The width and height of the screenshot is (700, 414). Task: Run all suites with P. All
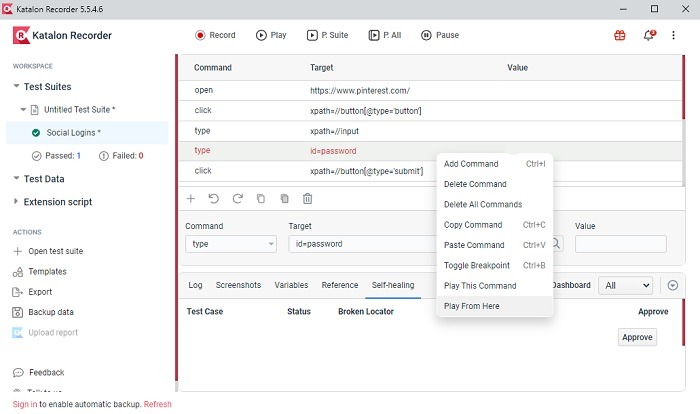click(385, 35)
